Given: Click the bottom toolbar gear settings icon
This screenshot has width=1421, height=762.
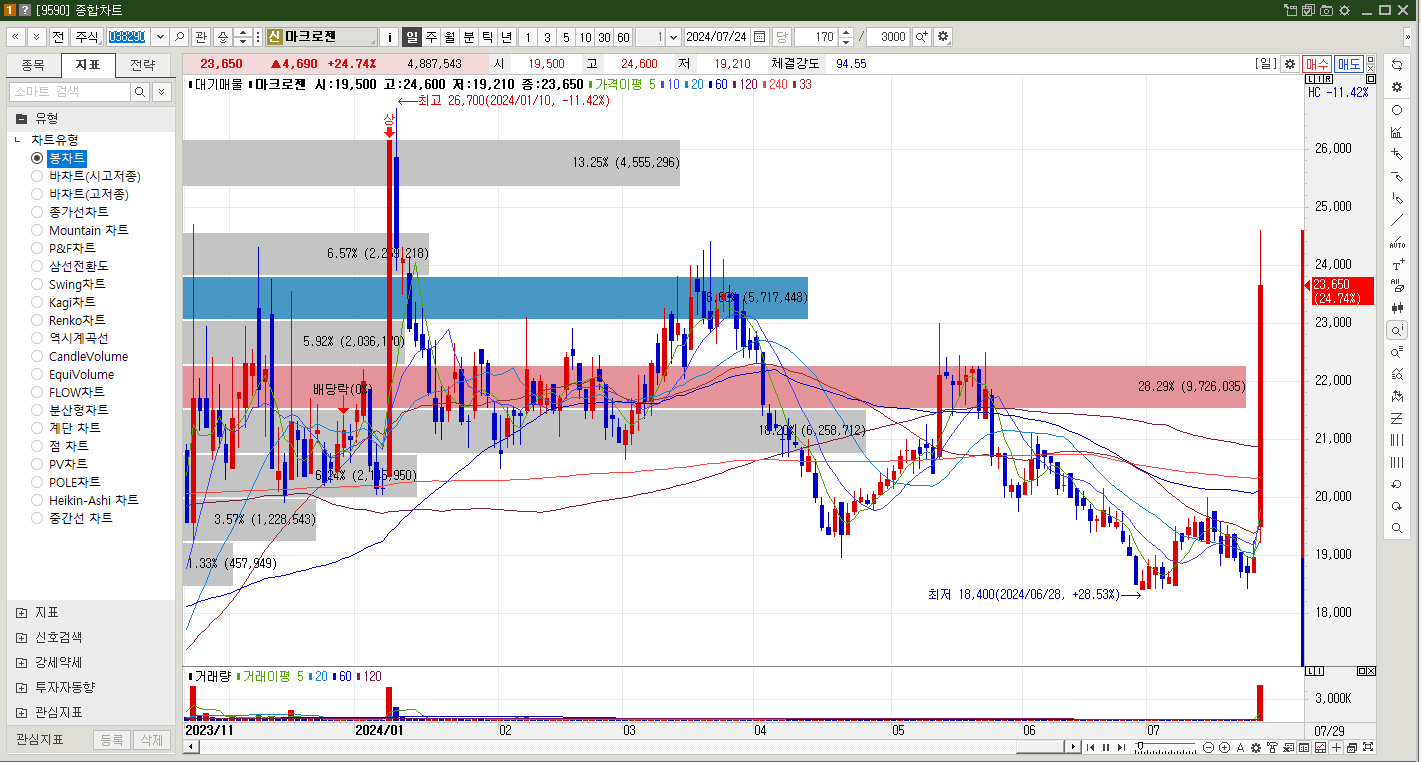Looking at the screenshot, I should (1256, 748).
